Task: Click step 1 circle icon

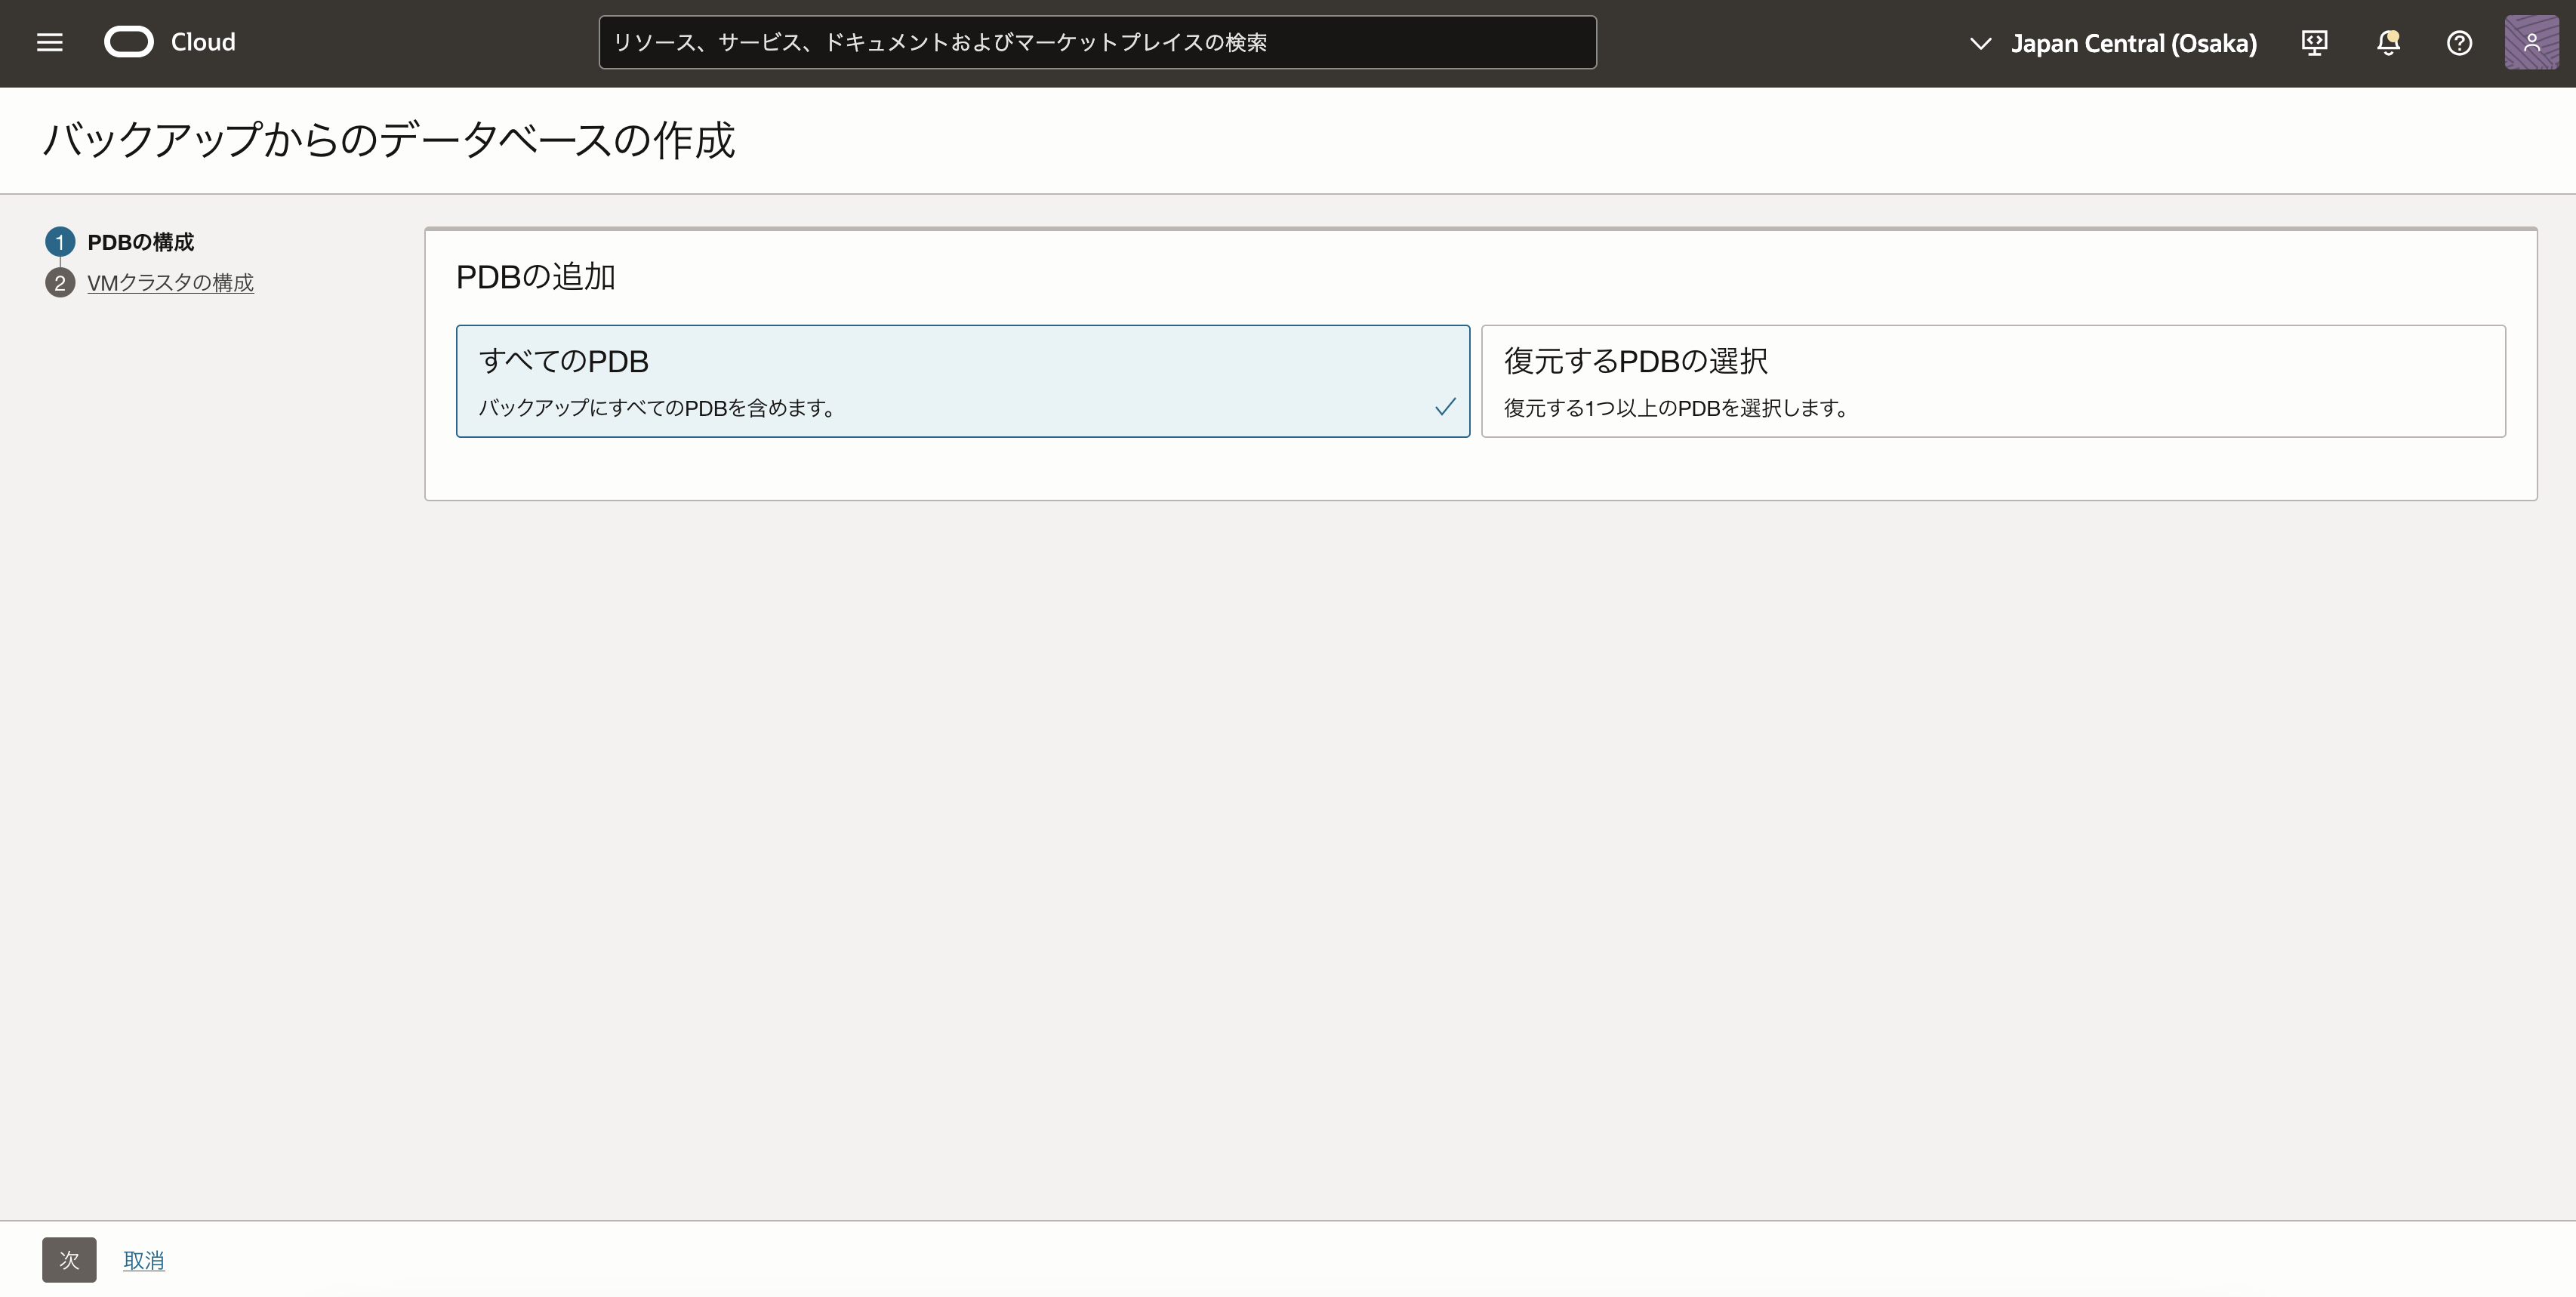Action: [x=60, y=242]
